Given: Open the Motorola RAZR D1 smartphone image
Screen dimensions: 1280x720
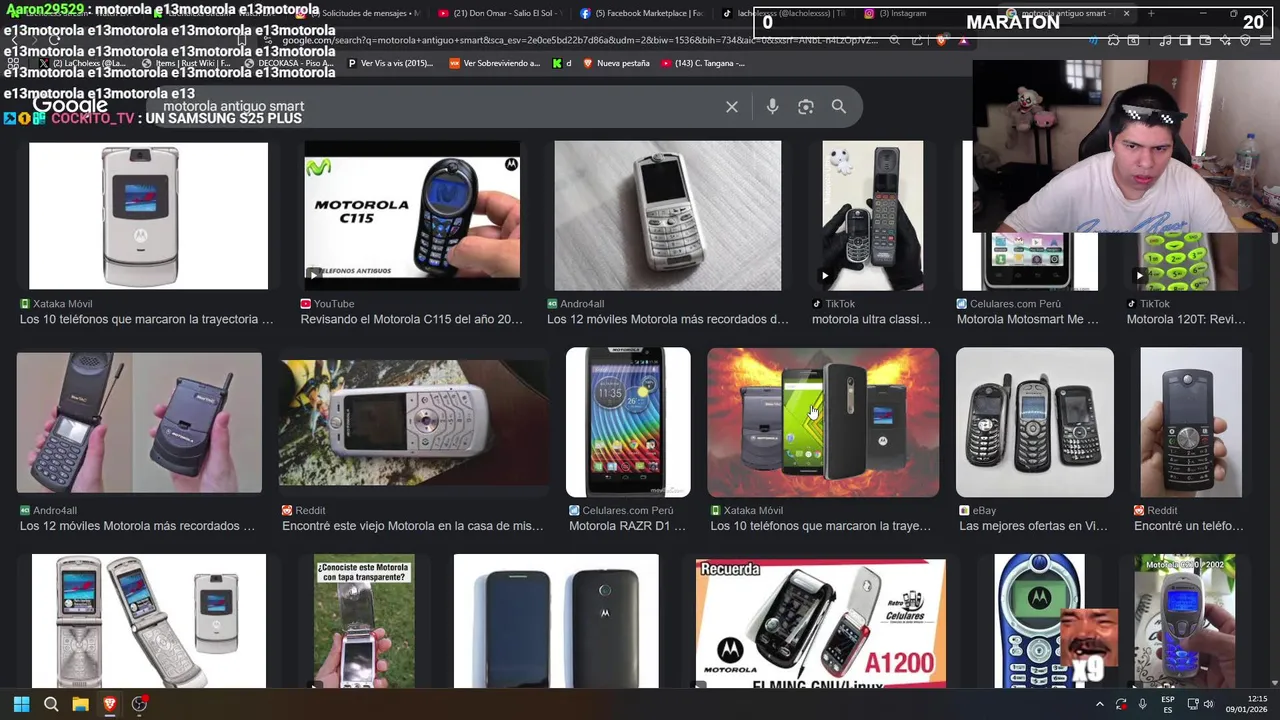Looking at the screenshot, I should tap(628, 422).
